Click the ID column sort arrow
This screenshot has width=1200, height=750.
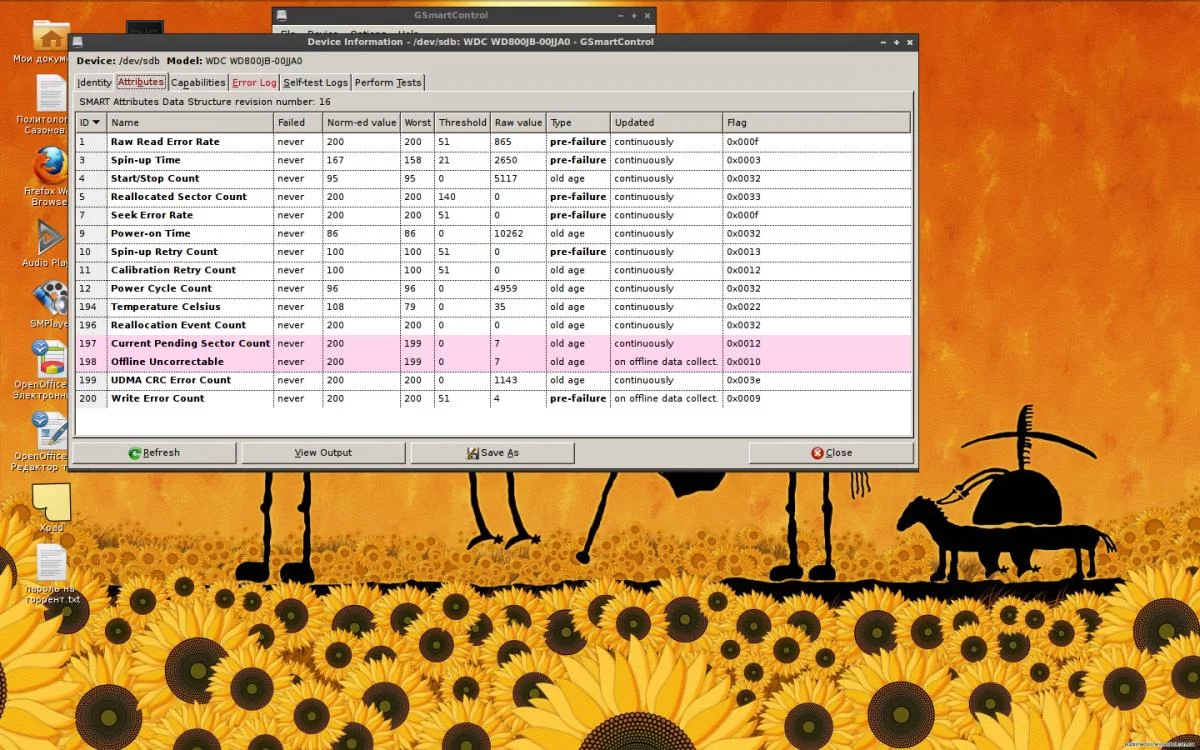tap(96, 122)
